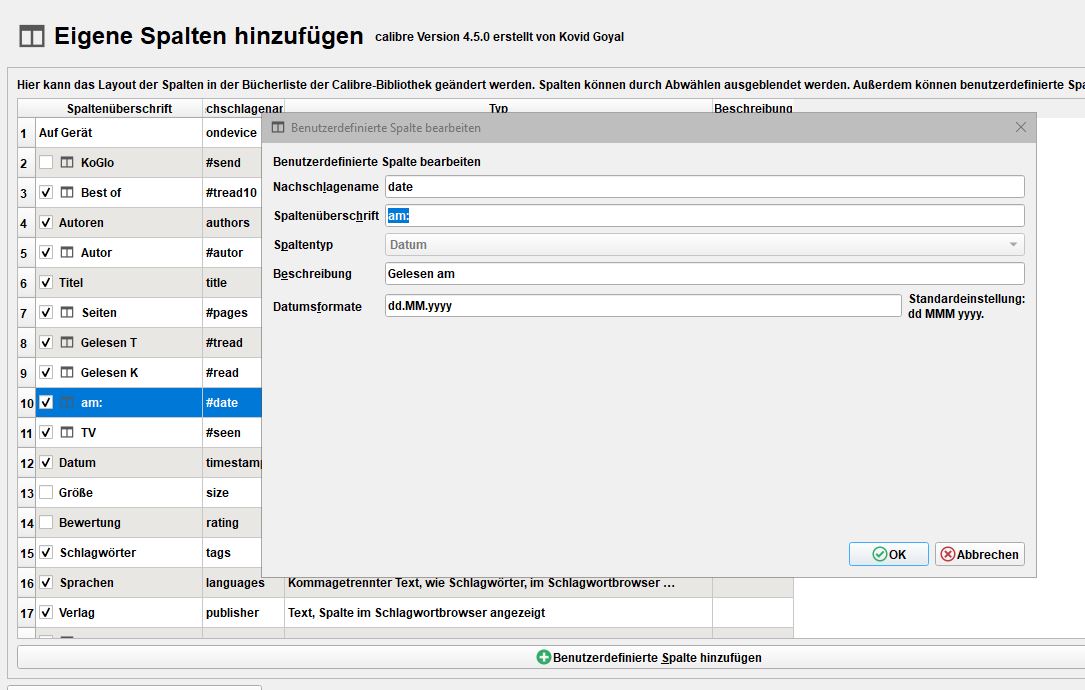Select the authors lookup name cell
The width and height of the screenshot is (1085, 690).
click(232, 223)
